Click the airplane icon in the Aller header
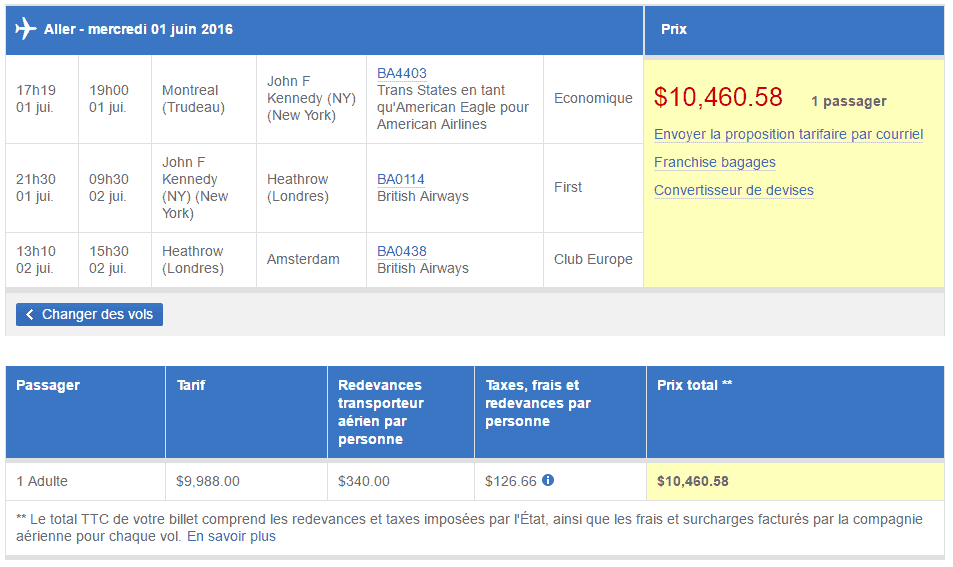953x567 pixels. coord(26,29)
